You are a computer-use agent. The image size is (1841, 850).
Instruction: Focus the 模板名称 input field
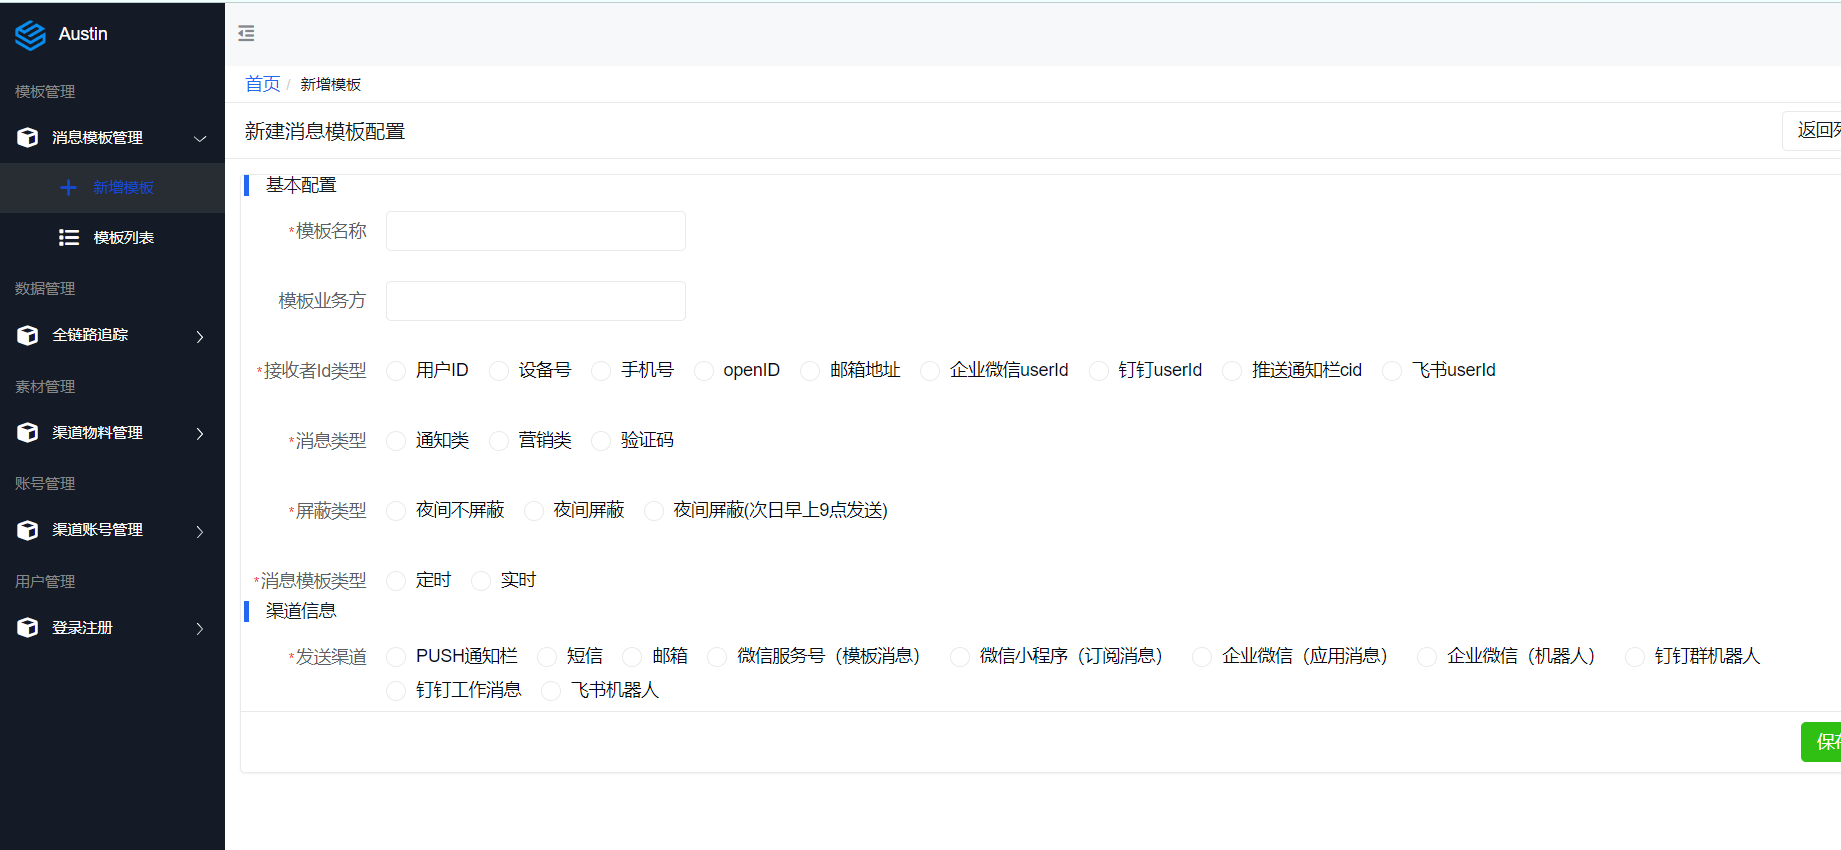pos(535,231)
